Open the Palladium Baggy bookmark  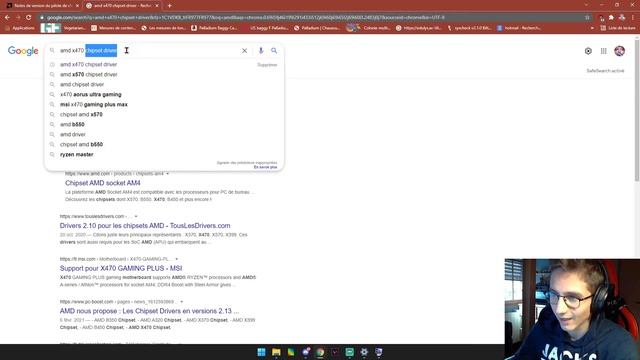point(214,28)
